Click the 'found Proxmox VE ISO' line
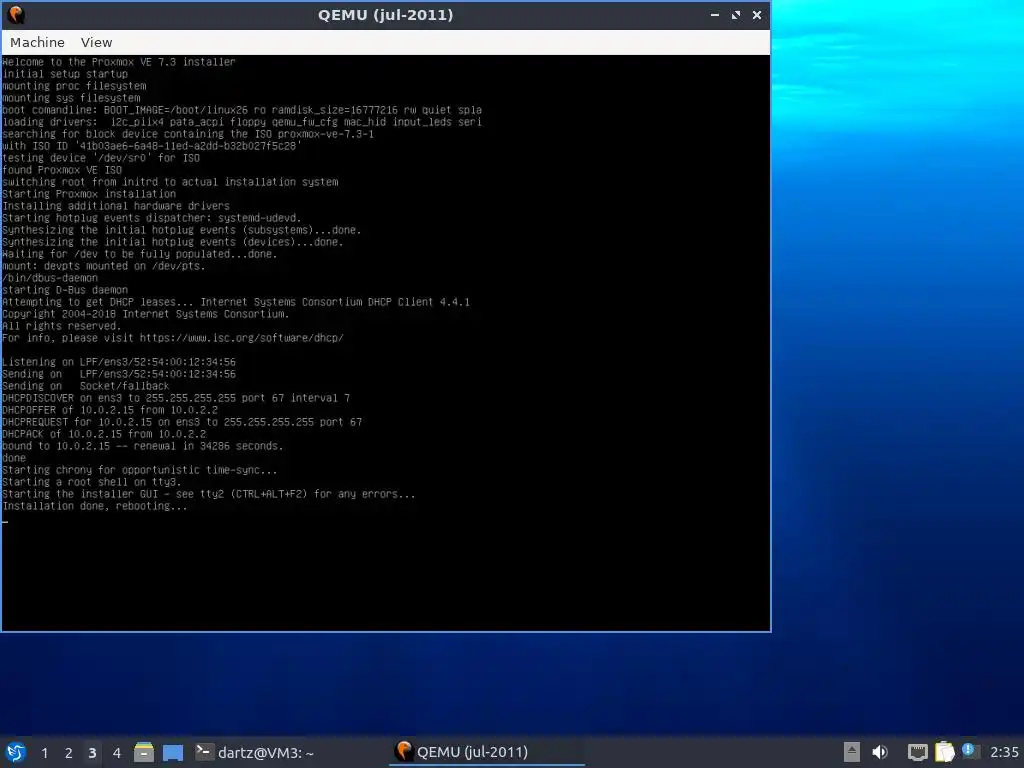 pyautogui.click(x=62, y=170)
